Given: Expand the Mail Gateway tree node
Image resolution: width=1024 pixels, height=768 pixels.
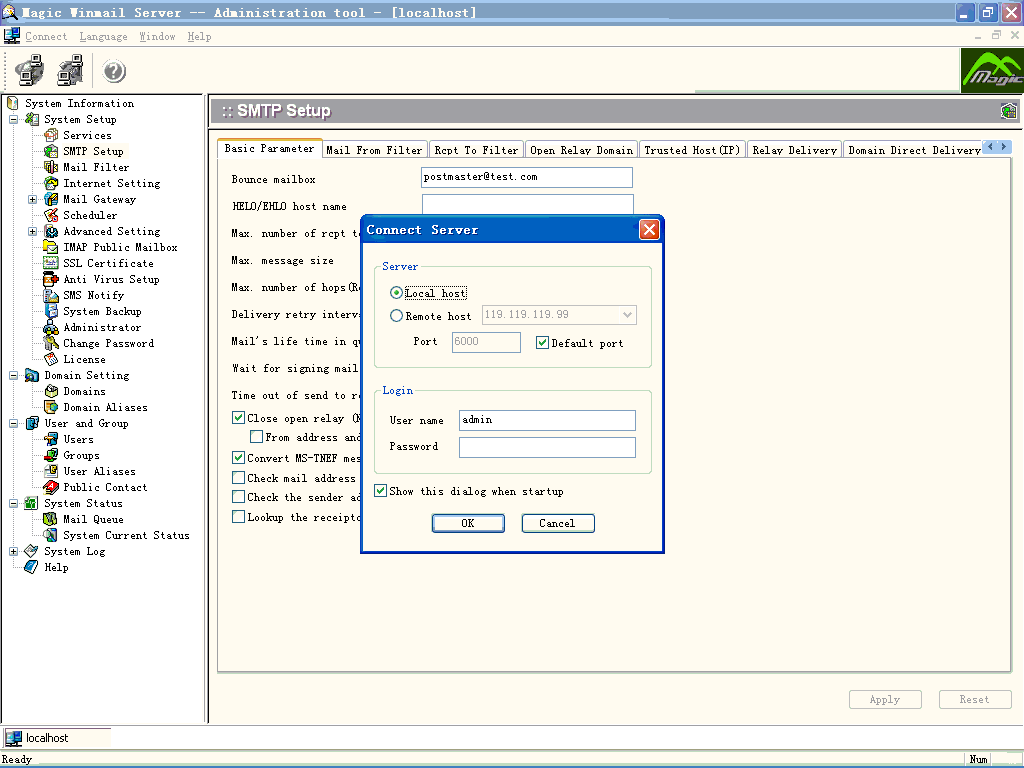Looking at the screenshot, I should click(x=32, y=199).
